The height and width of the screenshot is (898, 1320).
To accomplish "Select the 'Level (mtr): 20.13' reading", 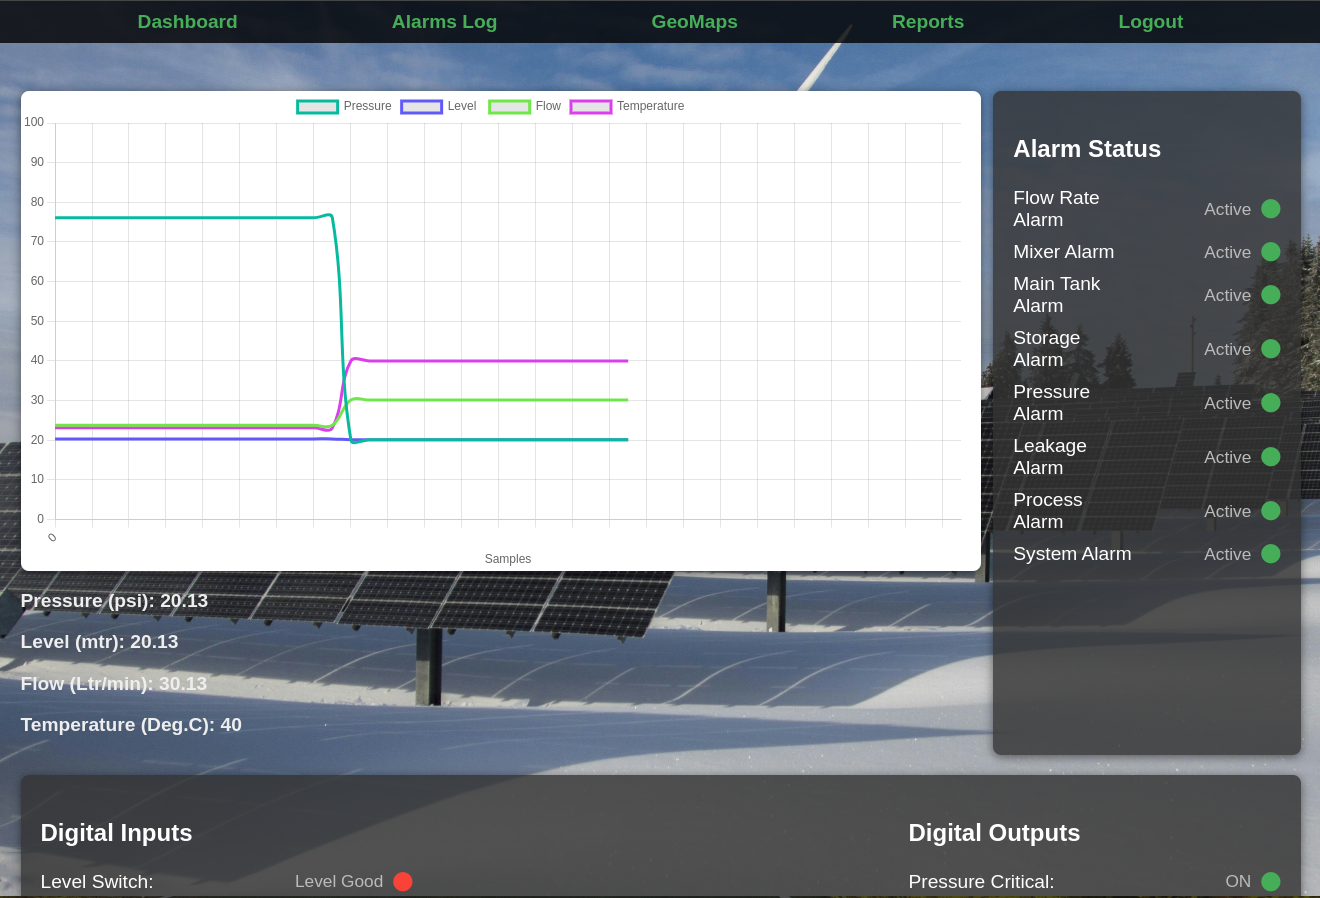I will click(99, 642).
